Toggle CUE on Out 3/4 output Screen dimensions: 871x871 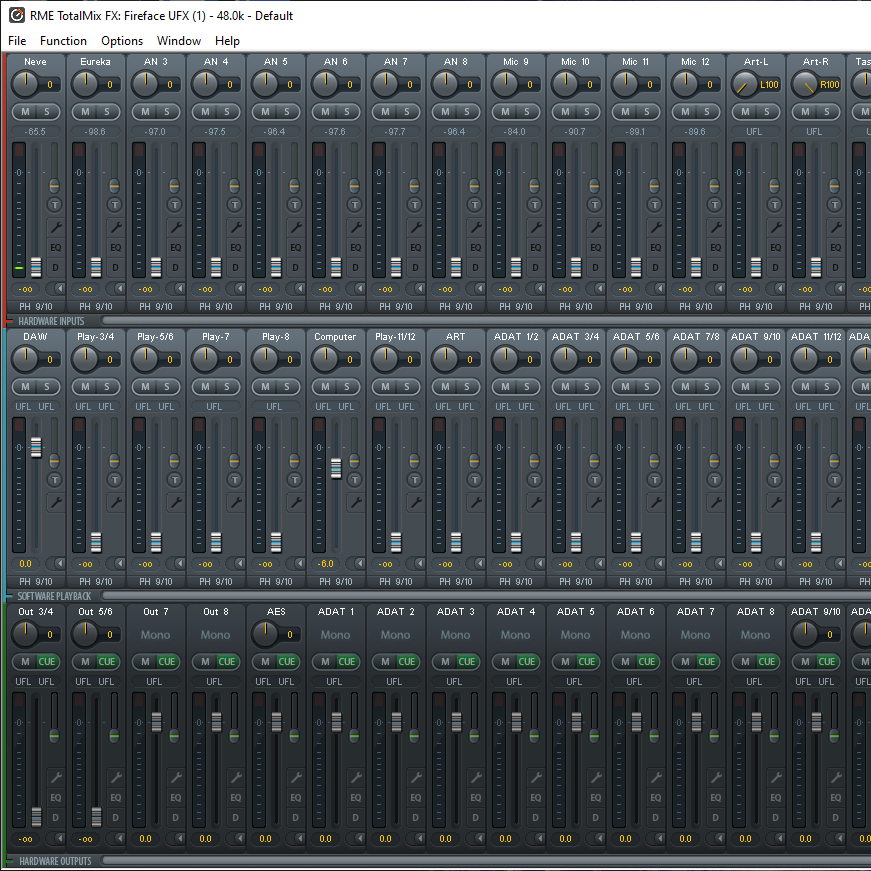[x=47, y=662]
